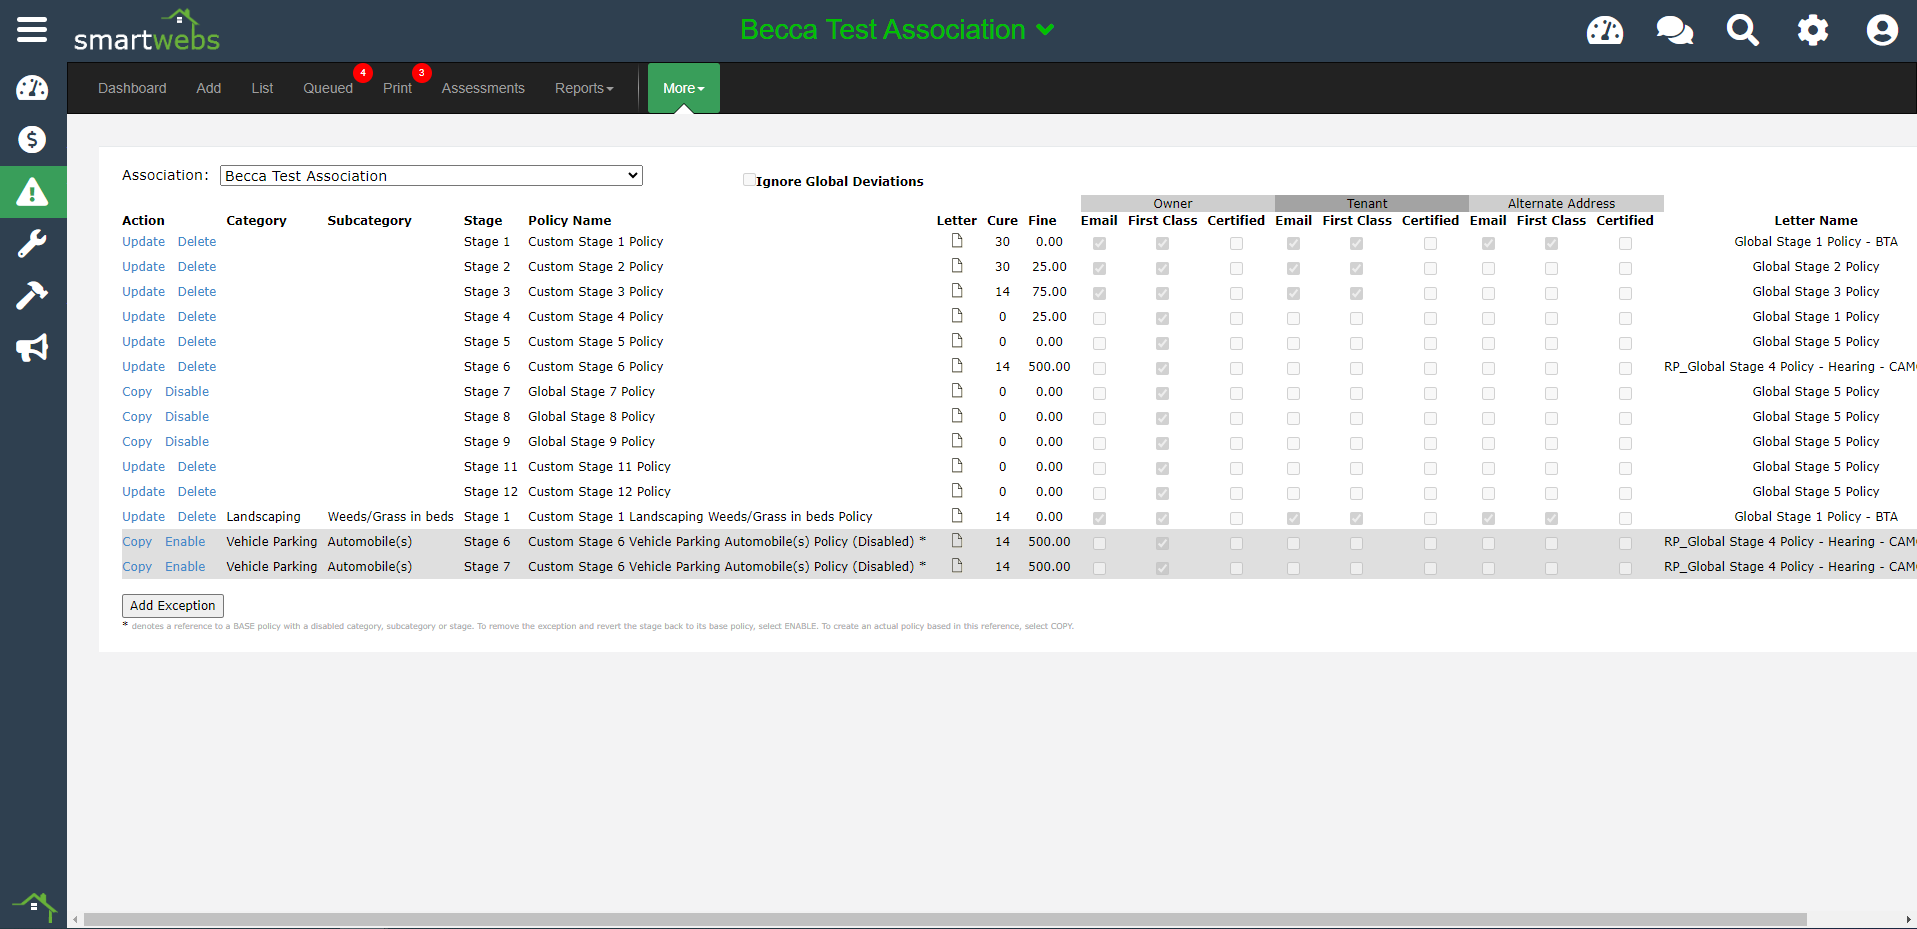
Task: Click Disable for Global Stage 8 Policy
Action: 187,416
